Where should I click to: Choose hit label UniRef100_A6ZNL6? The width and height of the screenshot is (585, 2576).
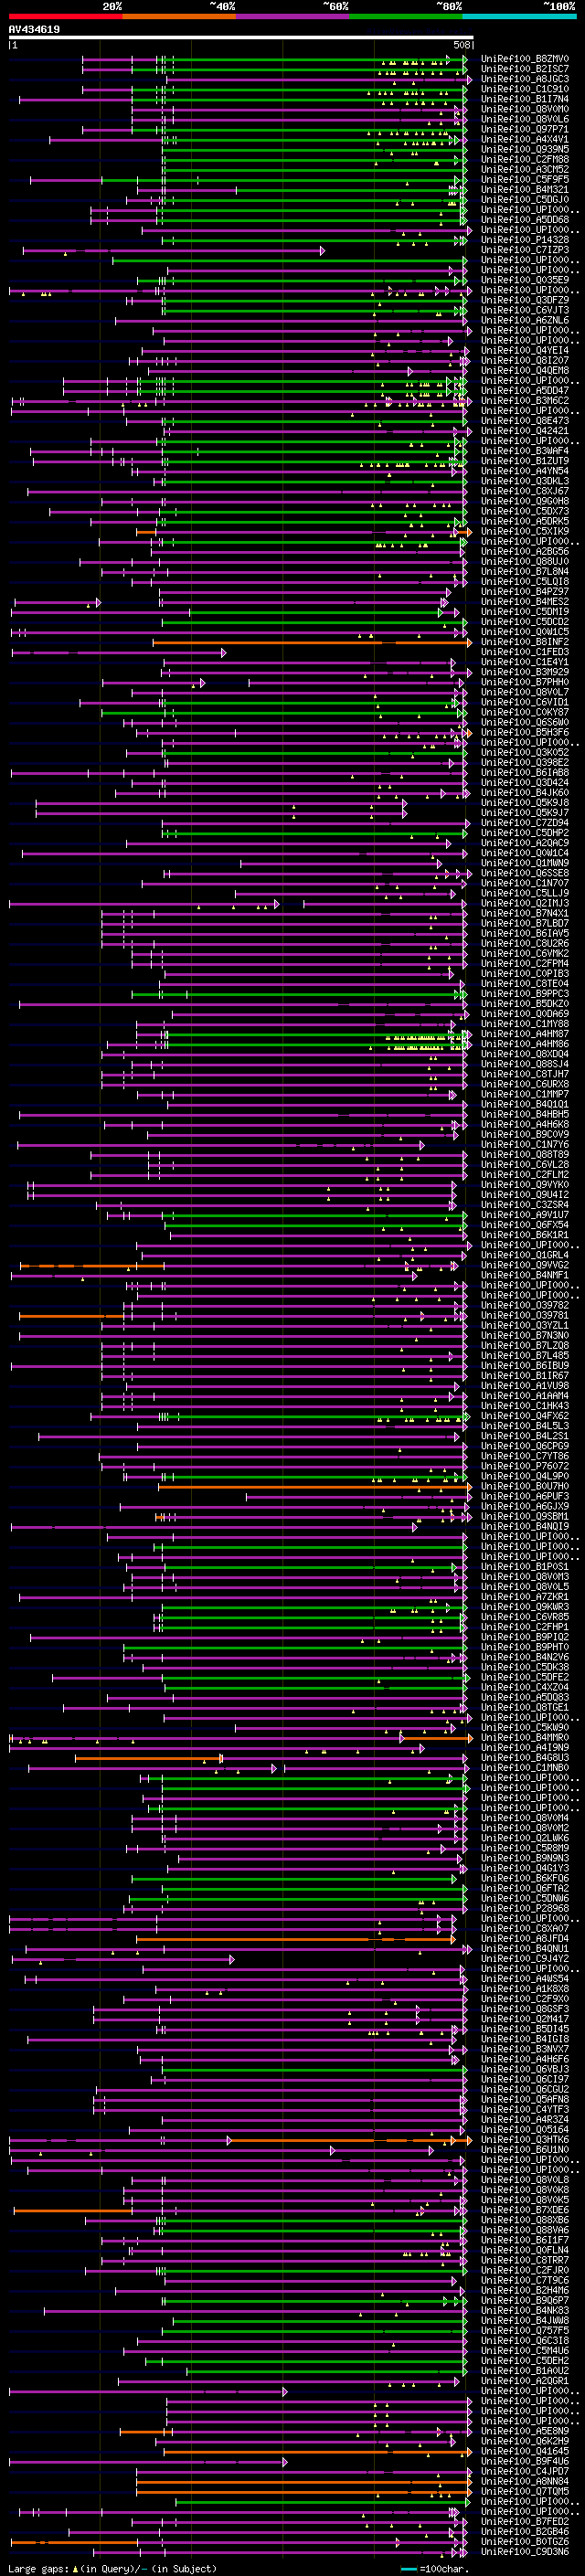(524, 320)
